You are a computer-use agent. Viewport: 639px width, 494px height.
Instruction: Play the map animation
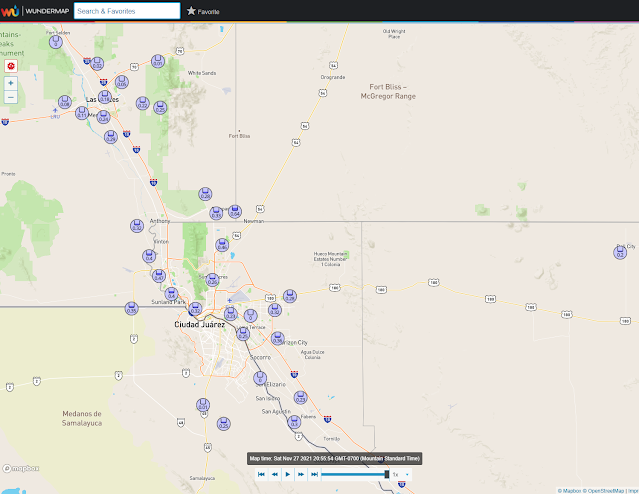[288, 474]
